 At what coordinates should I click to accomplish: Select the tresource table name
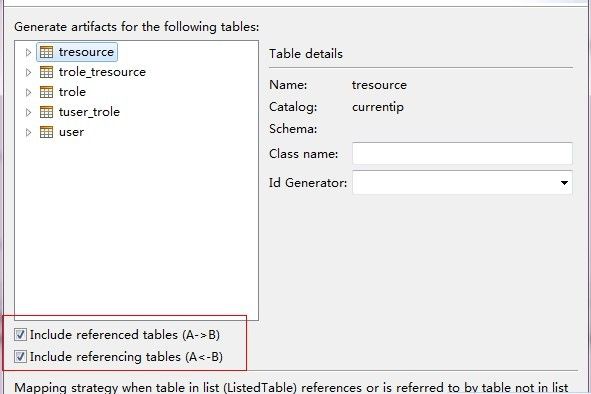(86, 52)
